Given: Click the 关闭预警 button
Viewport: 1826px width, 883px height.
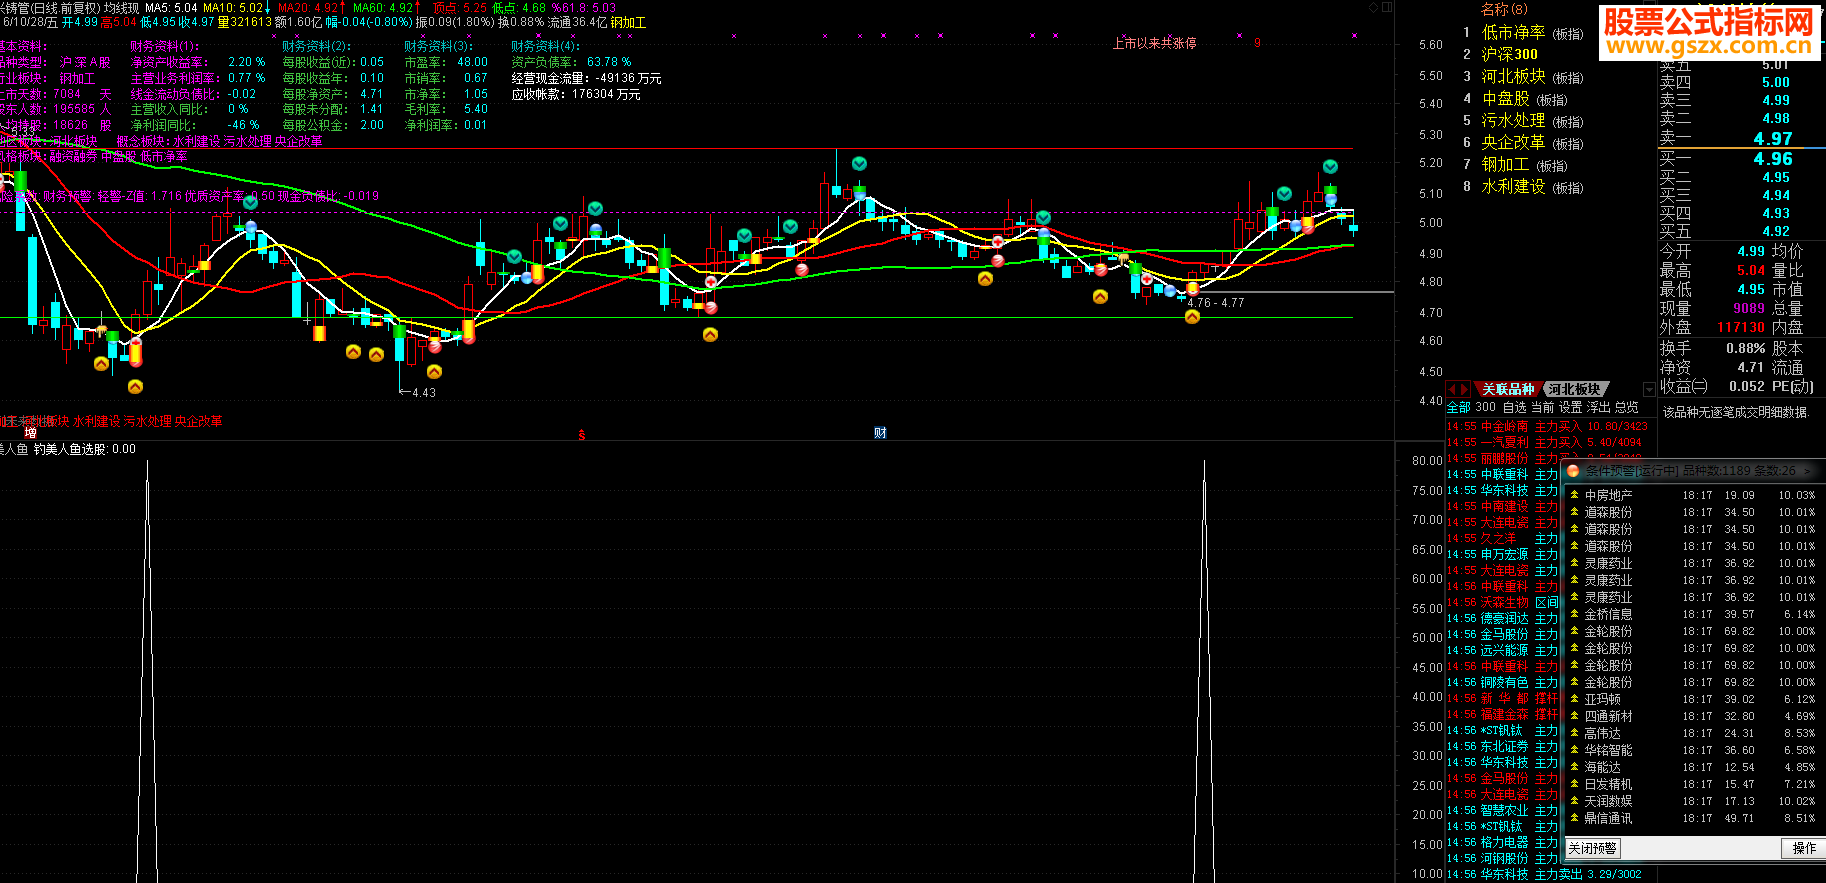Looking at the screenshot, I should pyautogui.click(x=1592, y=848).
